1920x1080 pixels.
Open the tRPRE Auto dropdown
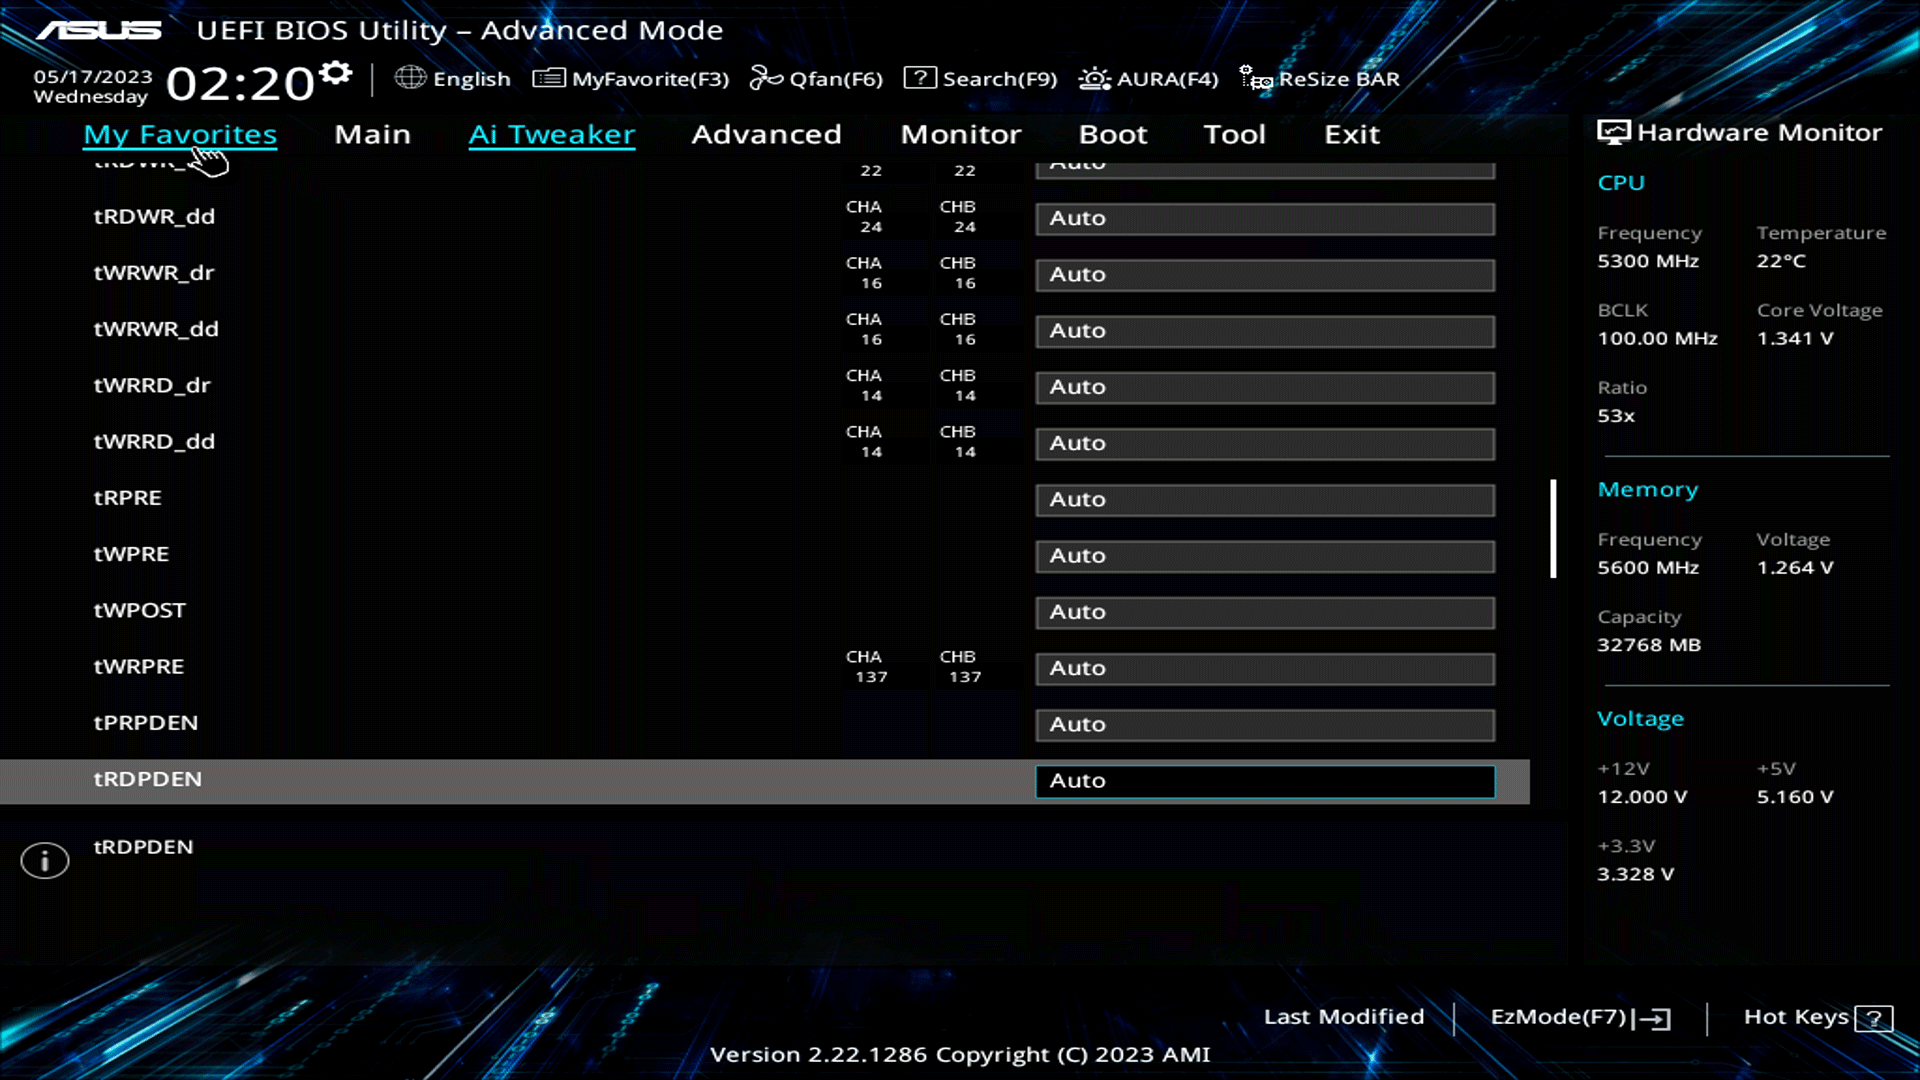(x=1265, y=500)
